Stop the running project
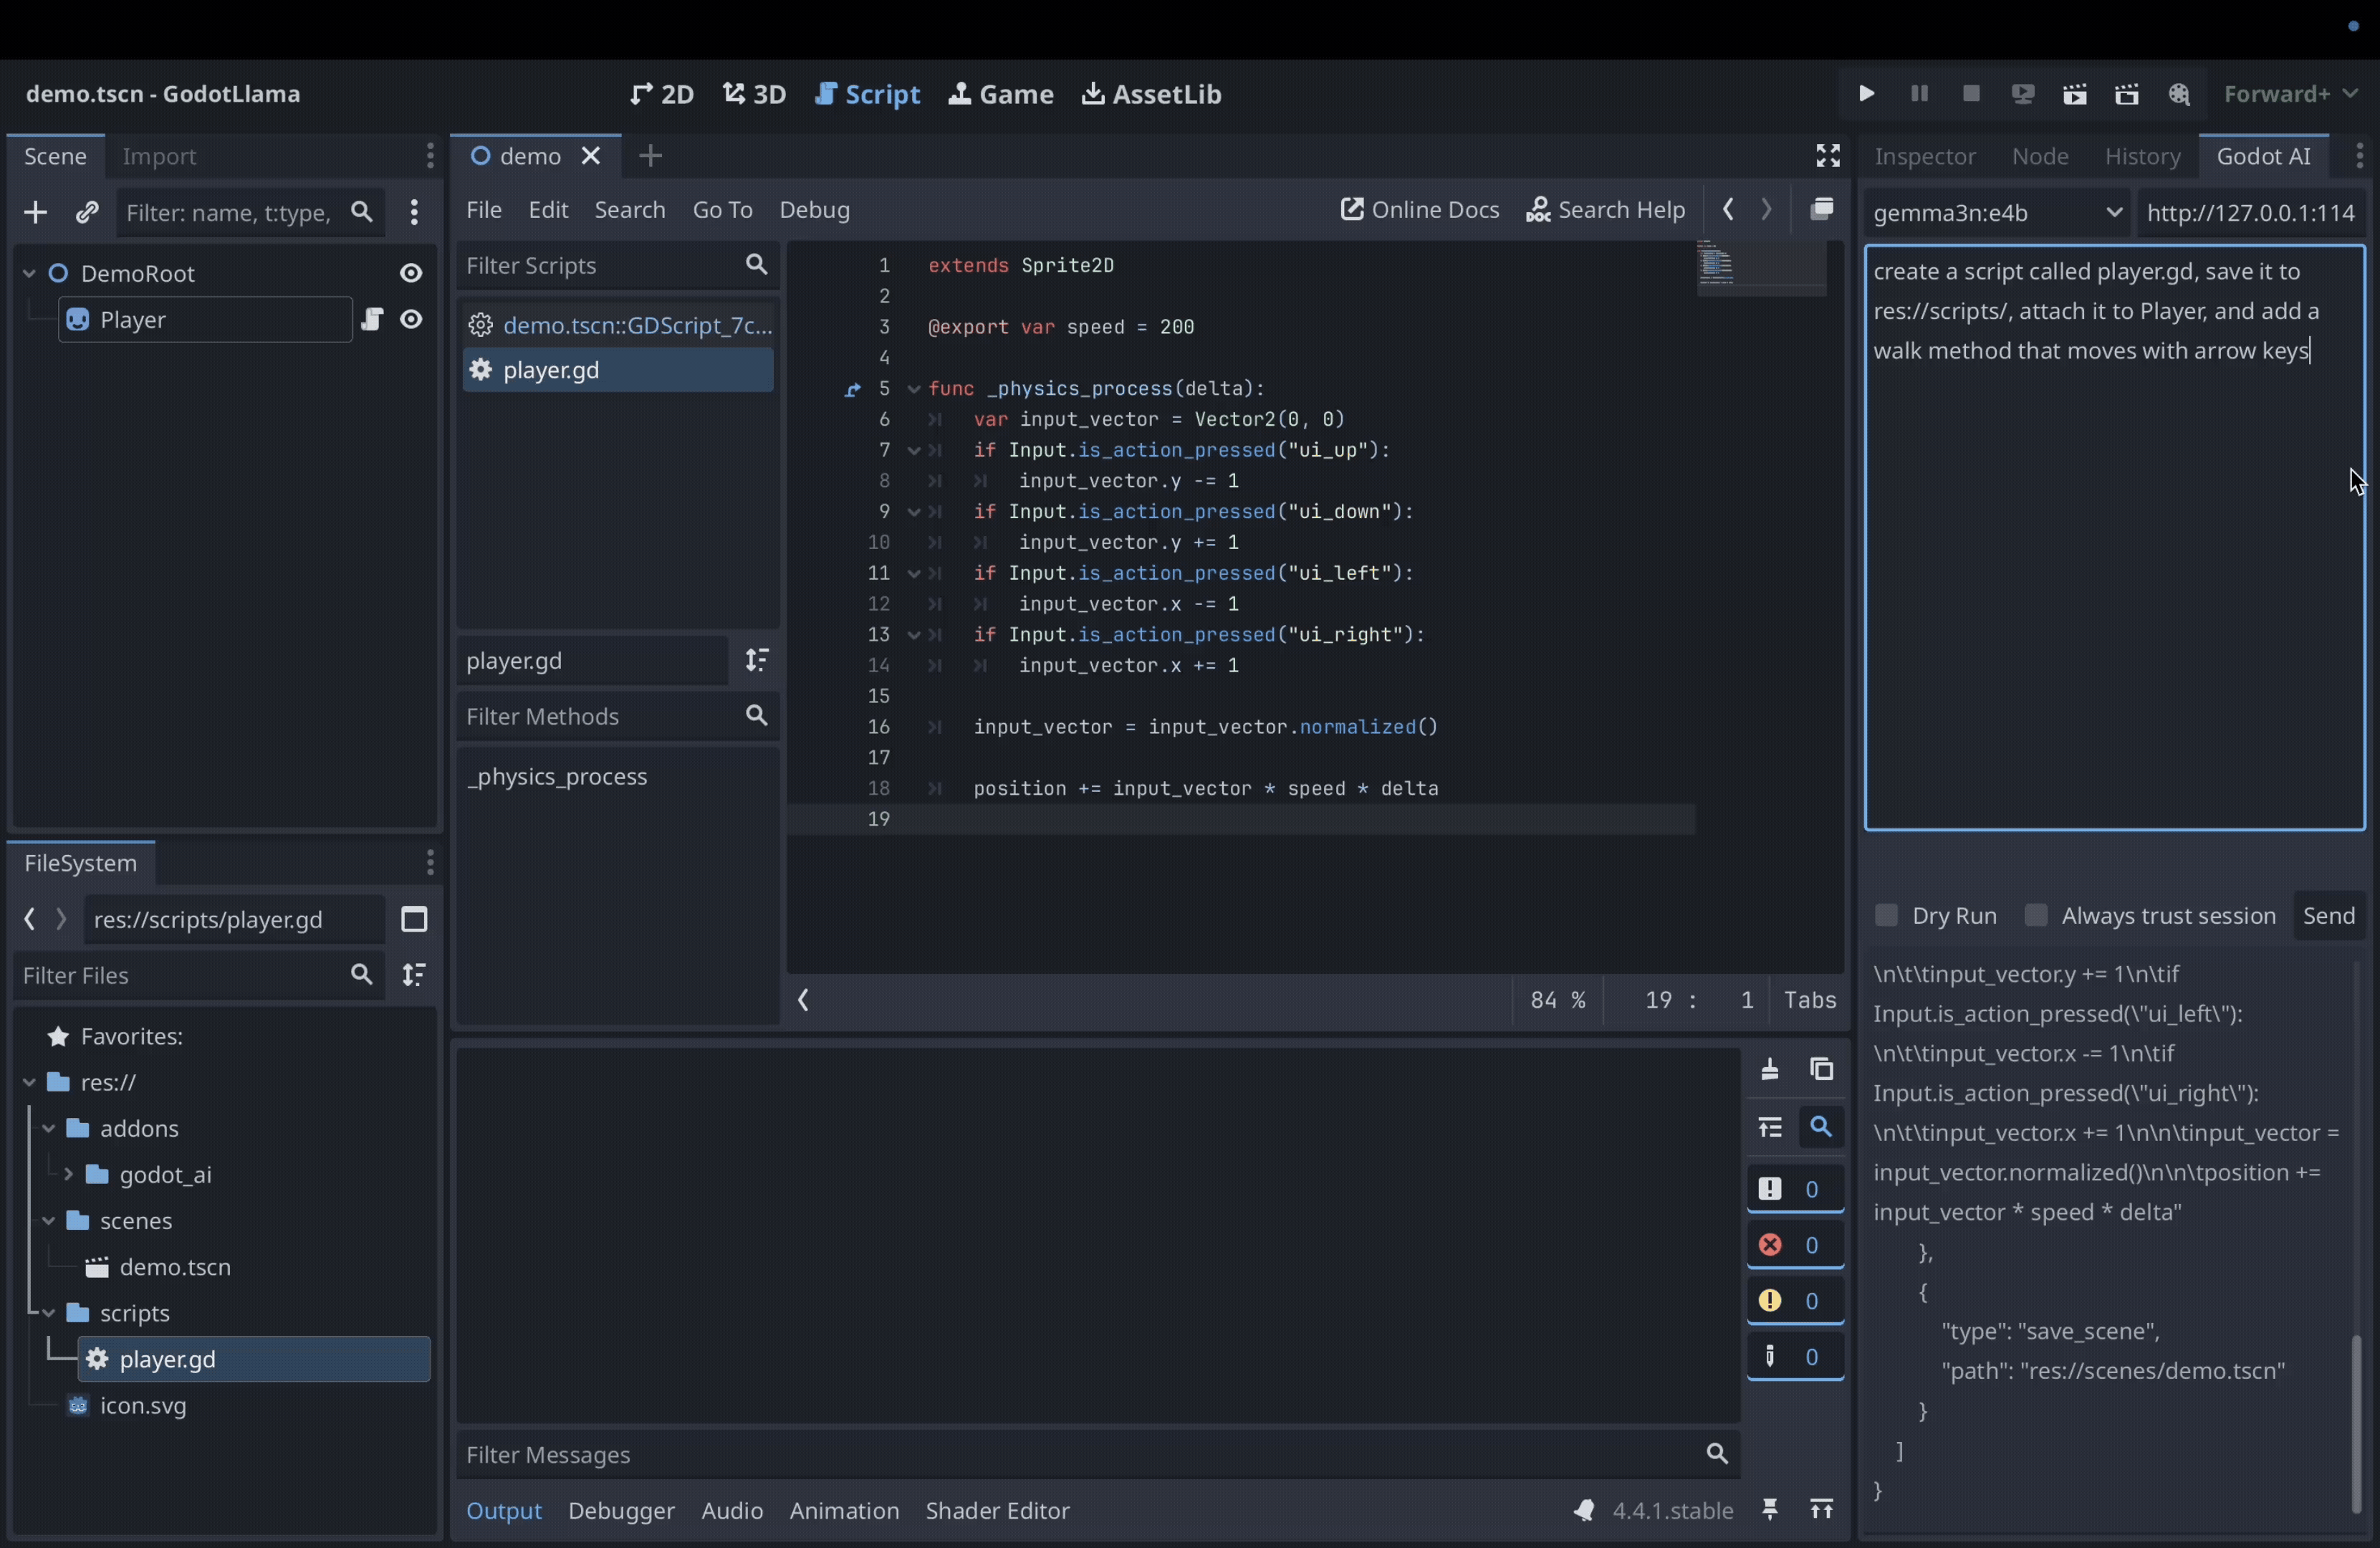This screenshot has height=1548, width=2380. [1971, 94]
